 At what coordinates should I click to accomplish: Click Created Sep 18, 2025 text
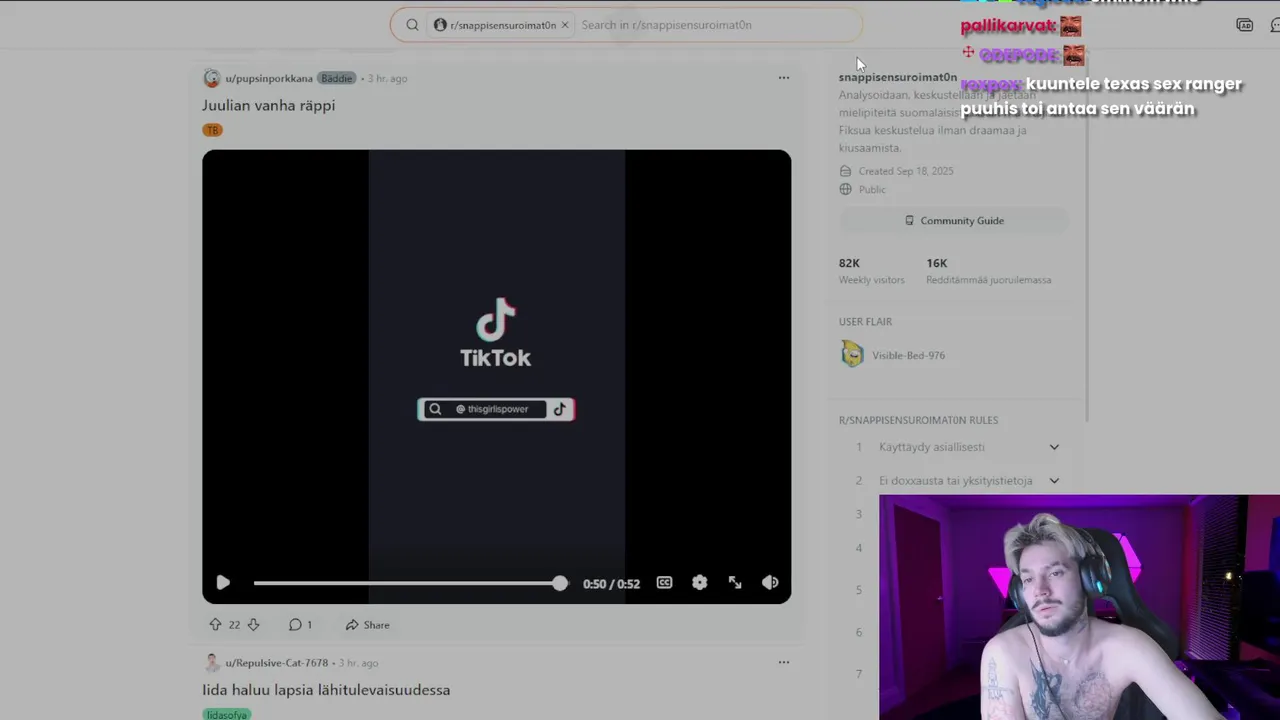[905, 171]
